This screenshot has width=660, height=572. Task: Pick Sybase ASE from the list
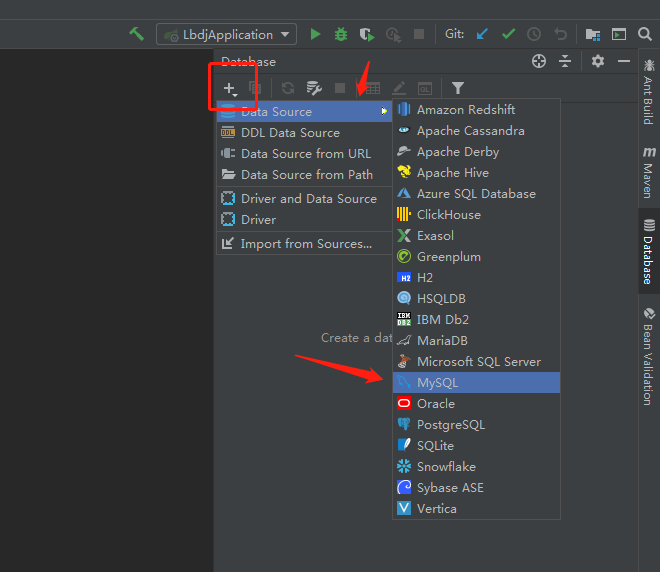476,488
